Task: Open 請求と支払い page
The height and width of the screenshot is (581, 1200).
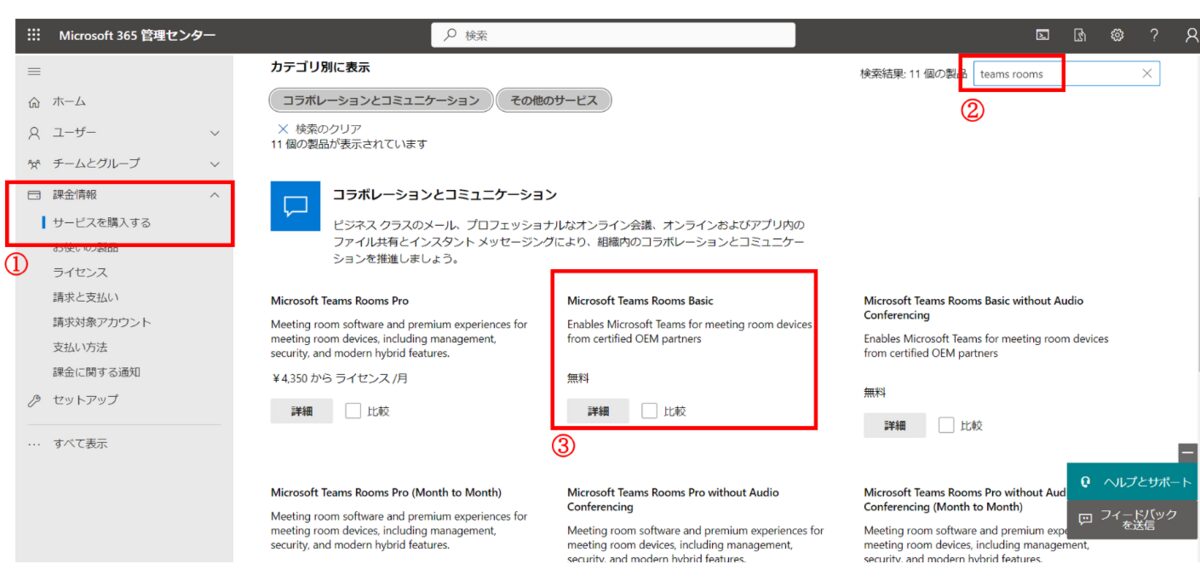Action: tap(85, 297)
